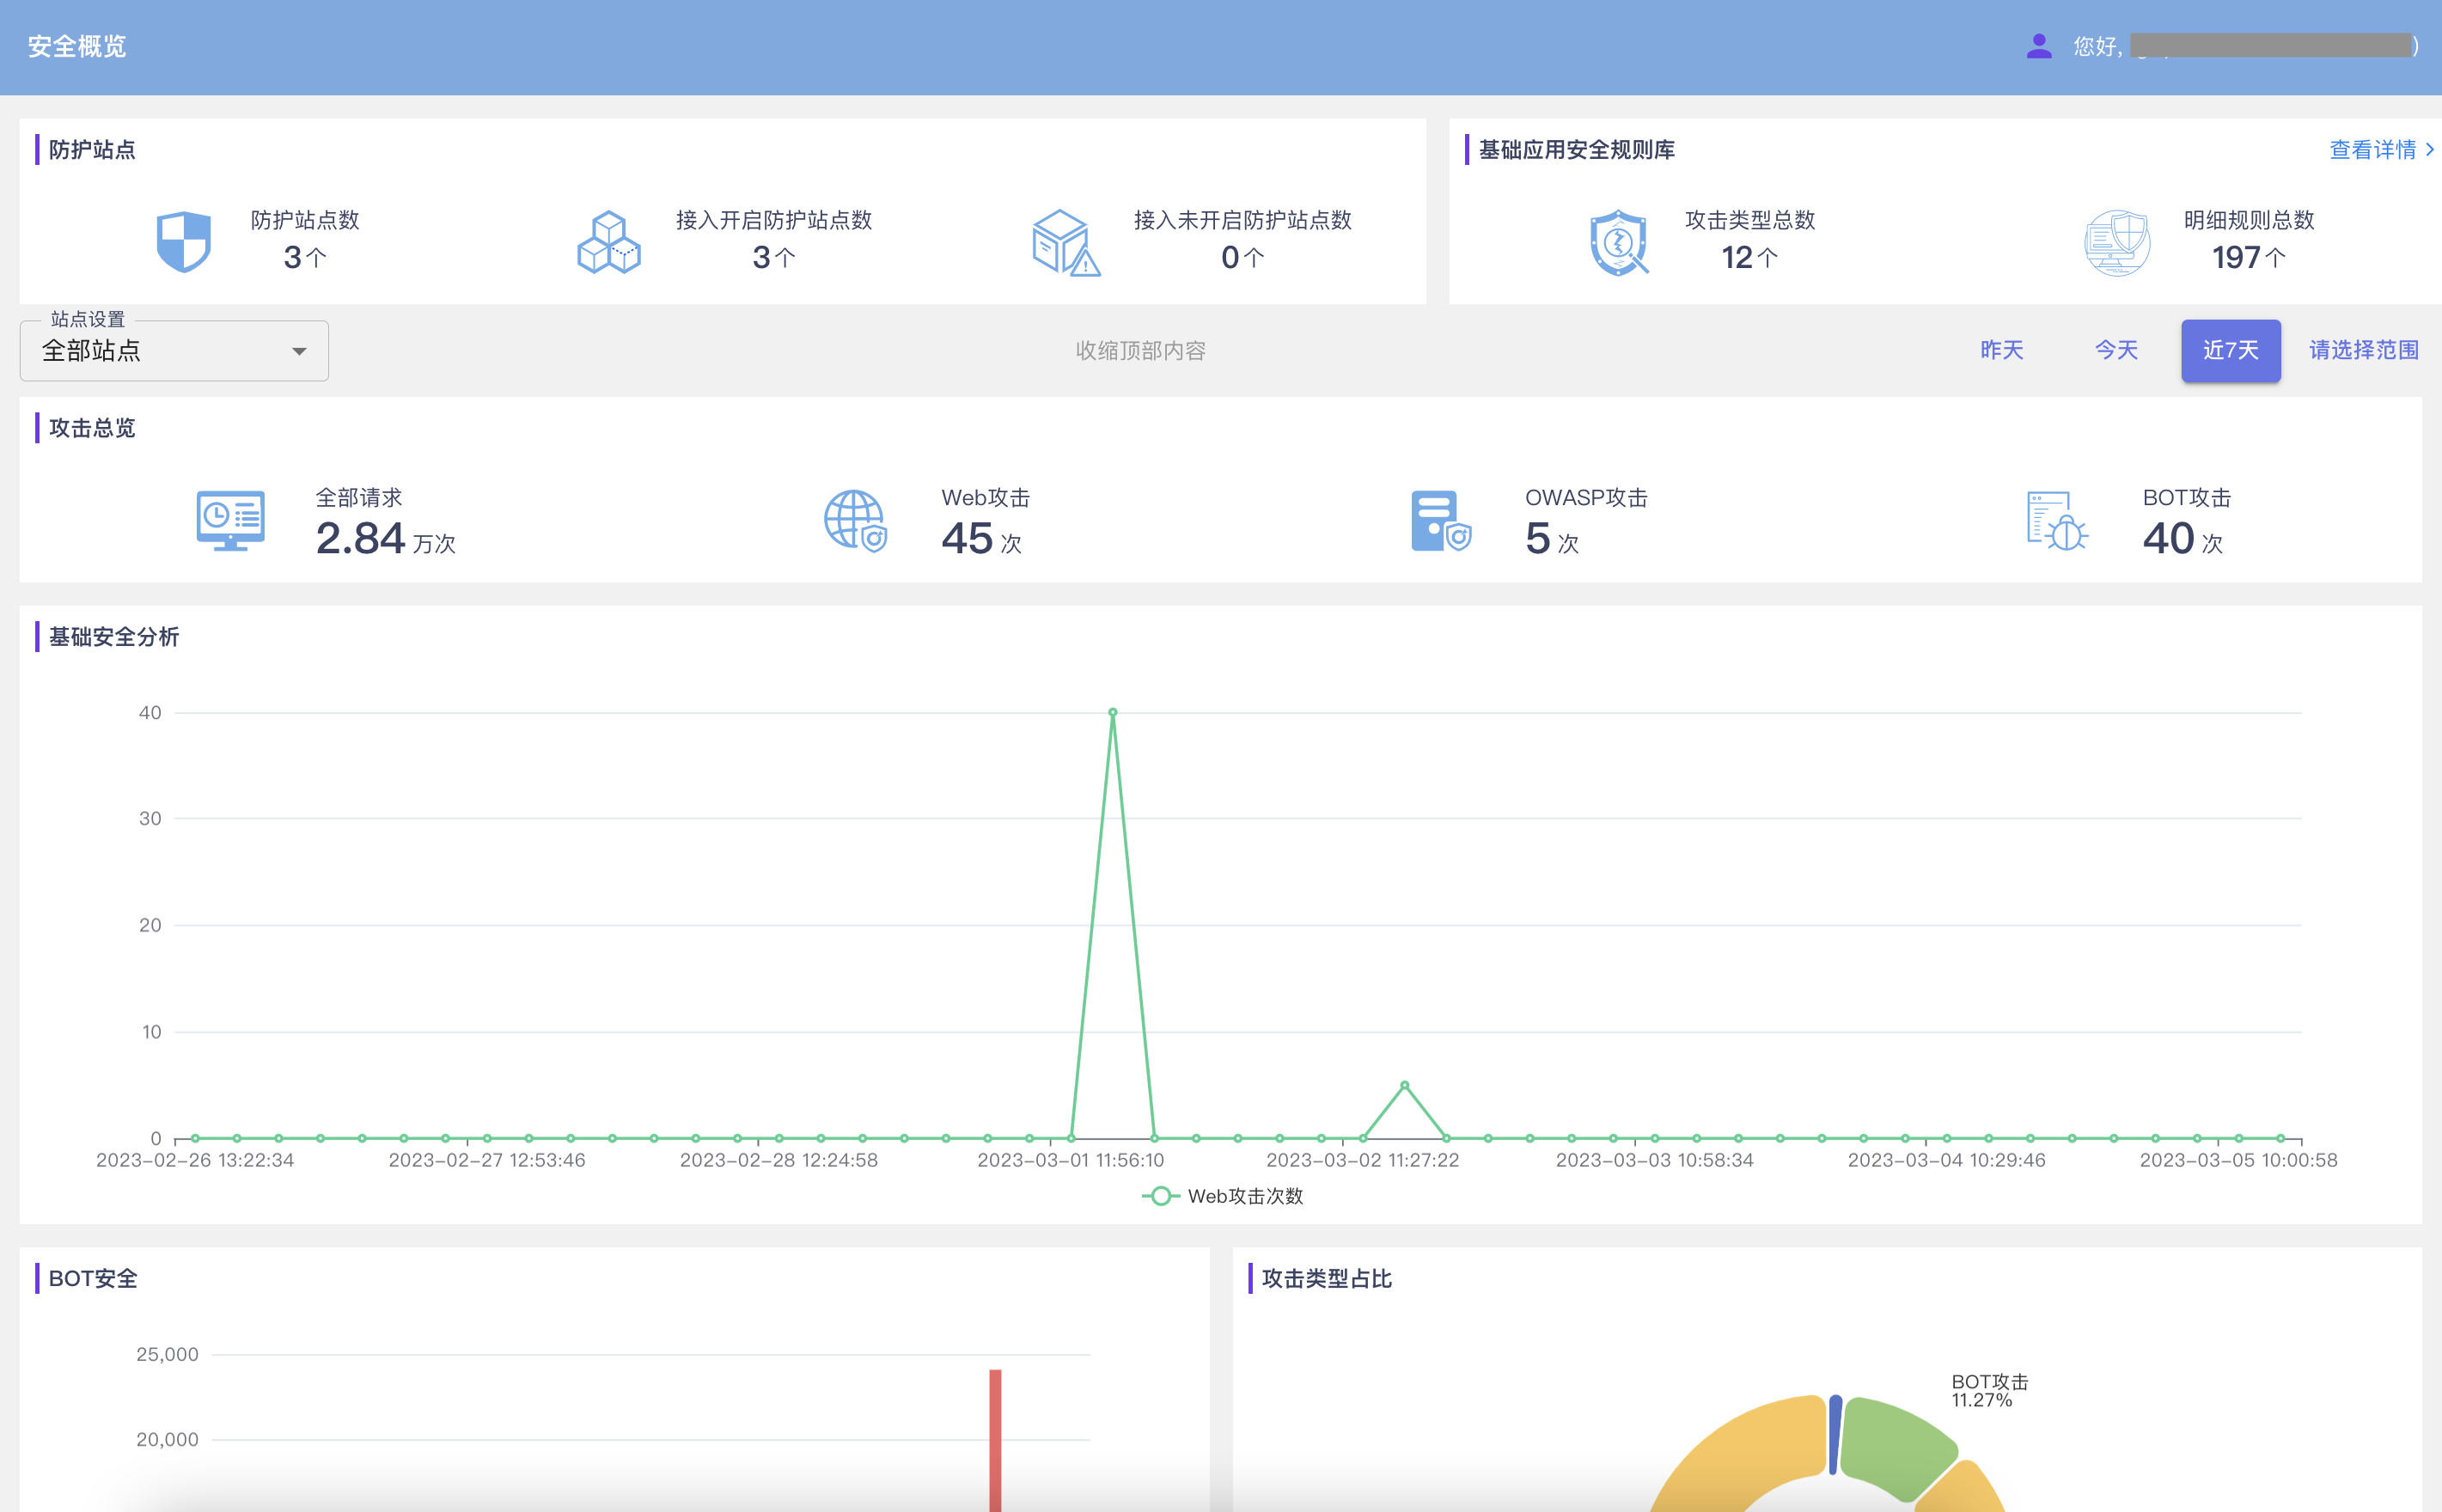2442x1512 pixels.
Task: Click the 2023-03-05 10:00:58 axis label
Action: click(2238, 1160)
